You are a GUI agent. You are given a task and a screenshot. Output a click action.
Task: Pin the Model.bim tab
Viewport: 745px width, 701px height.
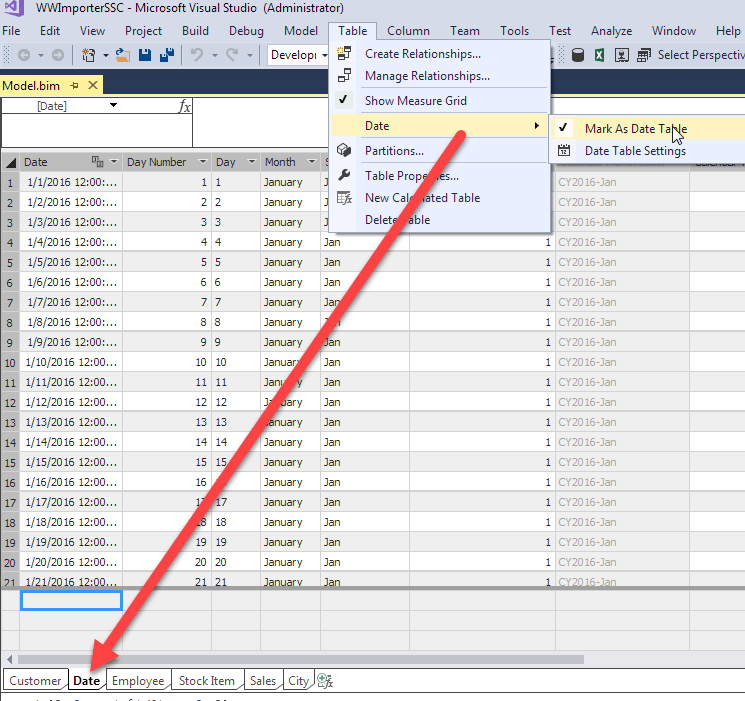75,87
